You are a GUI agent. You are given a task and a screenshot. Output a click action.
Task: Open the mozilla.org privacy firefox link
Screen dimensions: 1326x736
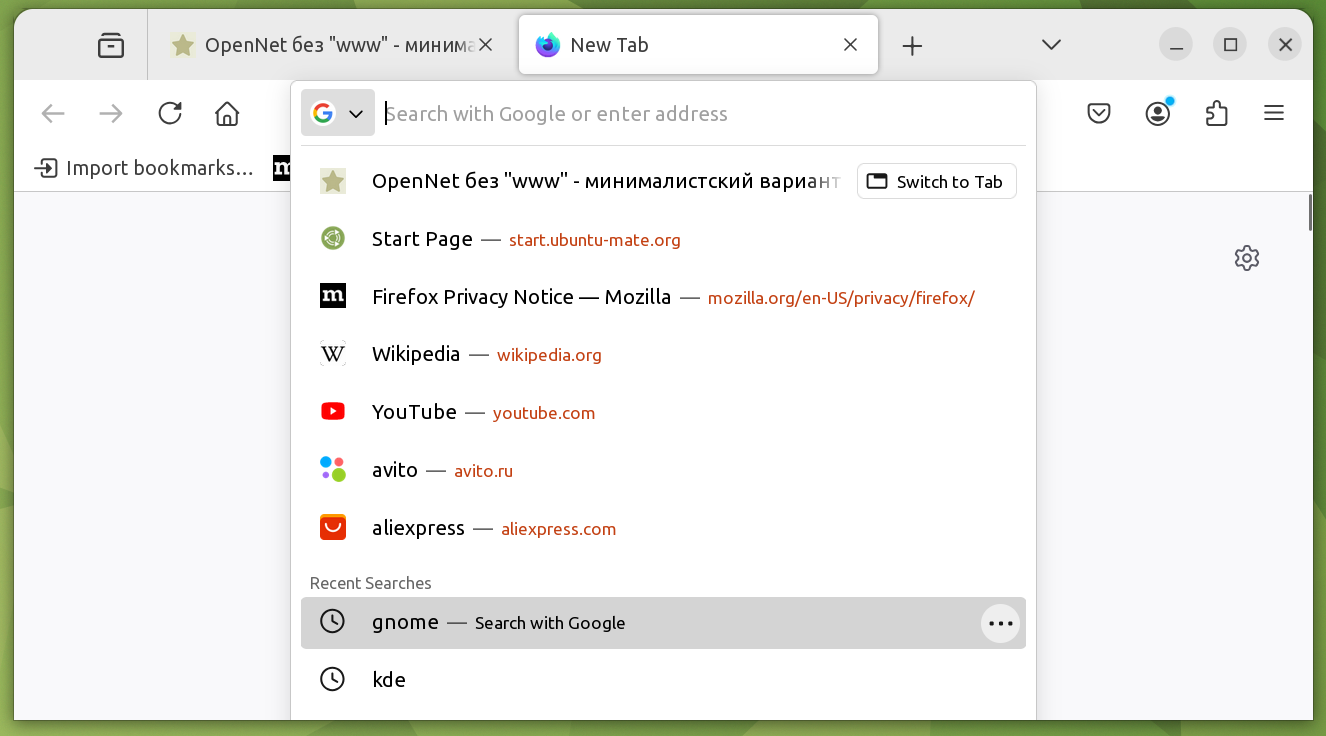(841, 298)
